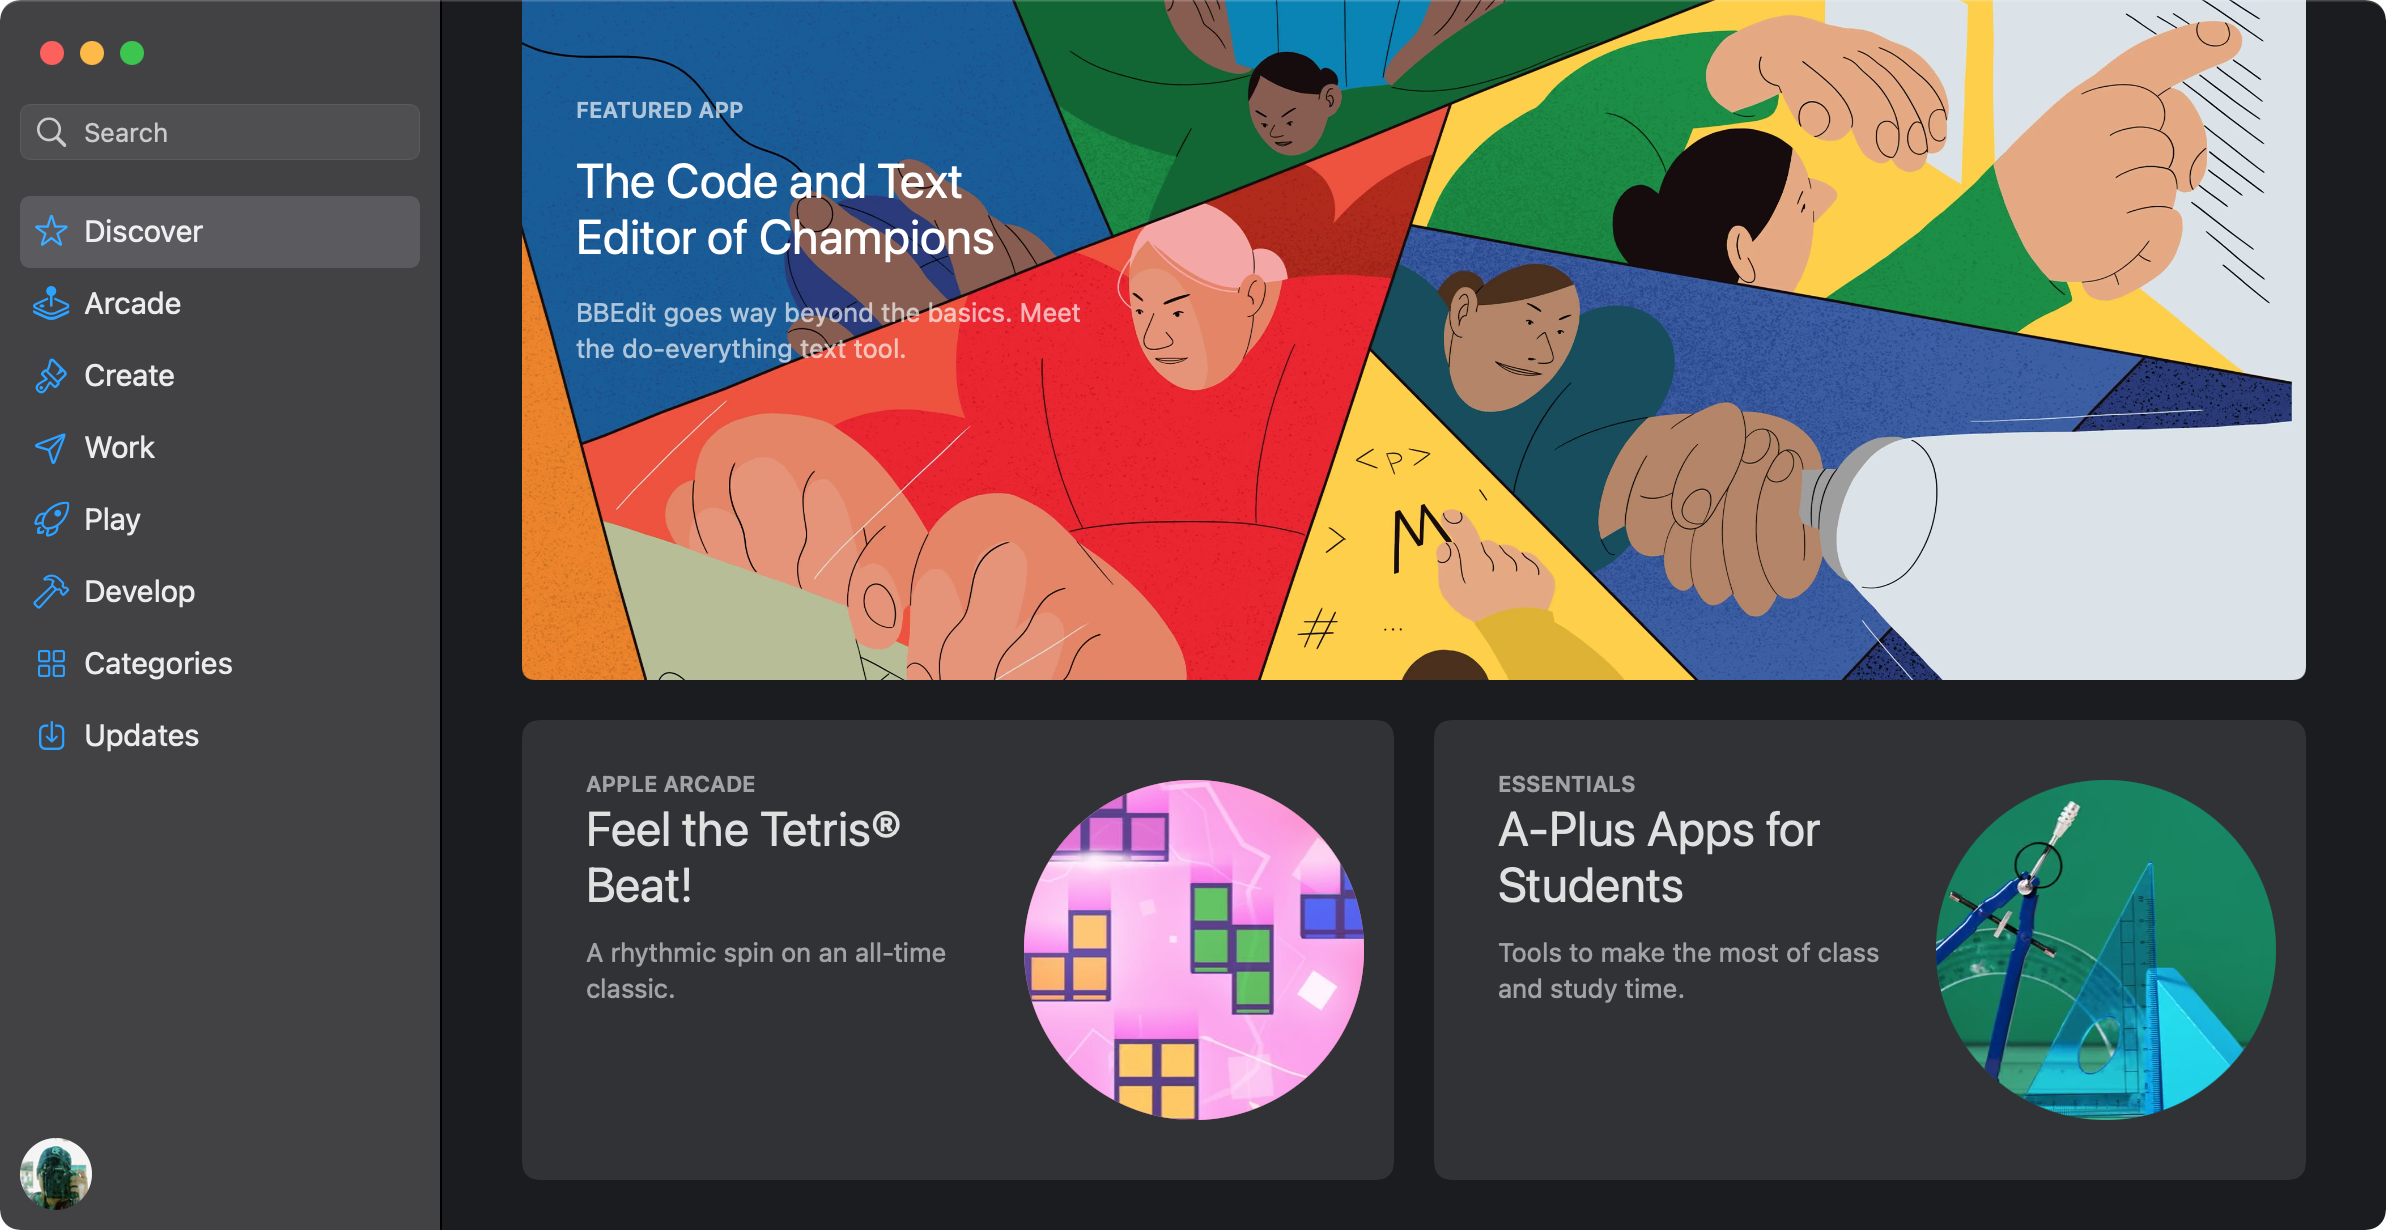Click the pink Tetris circular artwork
The height and width of the screenshot is (1230, 2386).
[x=1194, y=950]
